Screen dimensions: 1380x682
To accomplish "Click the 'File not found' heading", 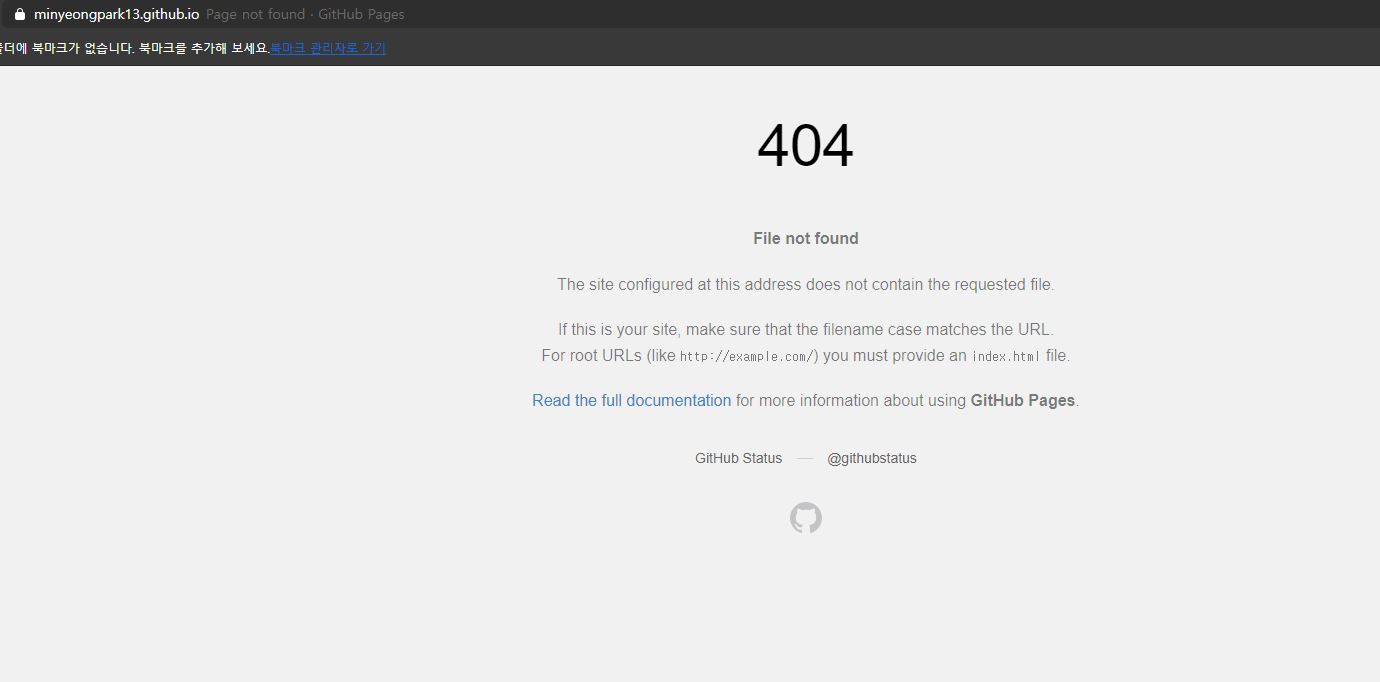I will (806, 238).
